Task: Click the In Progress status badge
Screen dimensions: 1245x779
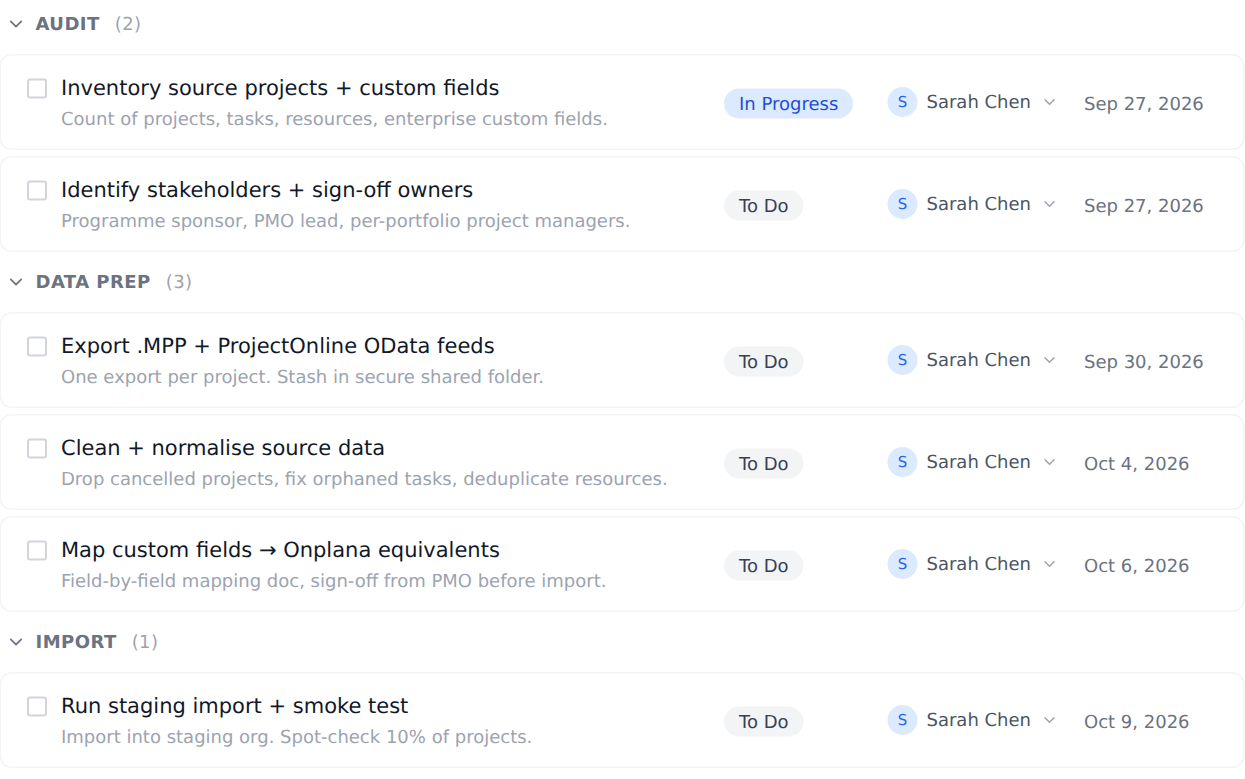Action: [x=788, y=104]
